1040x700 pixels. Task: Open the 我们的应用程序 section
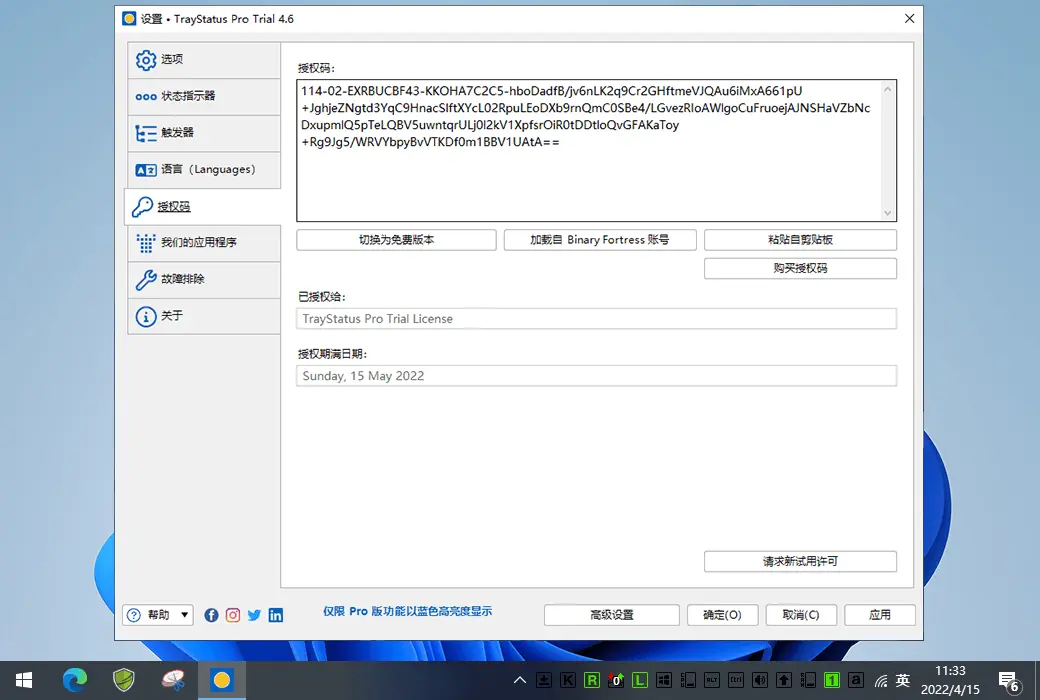coord(204,243)
